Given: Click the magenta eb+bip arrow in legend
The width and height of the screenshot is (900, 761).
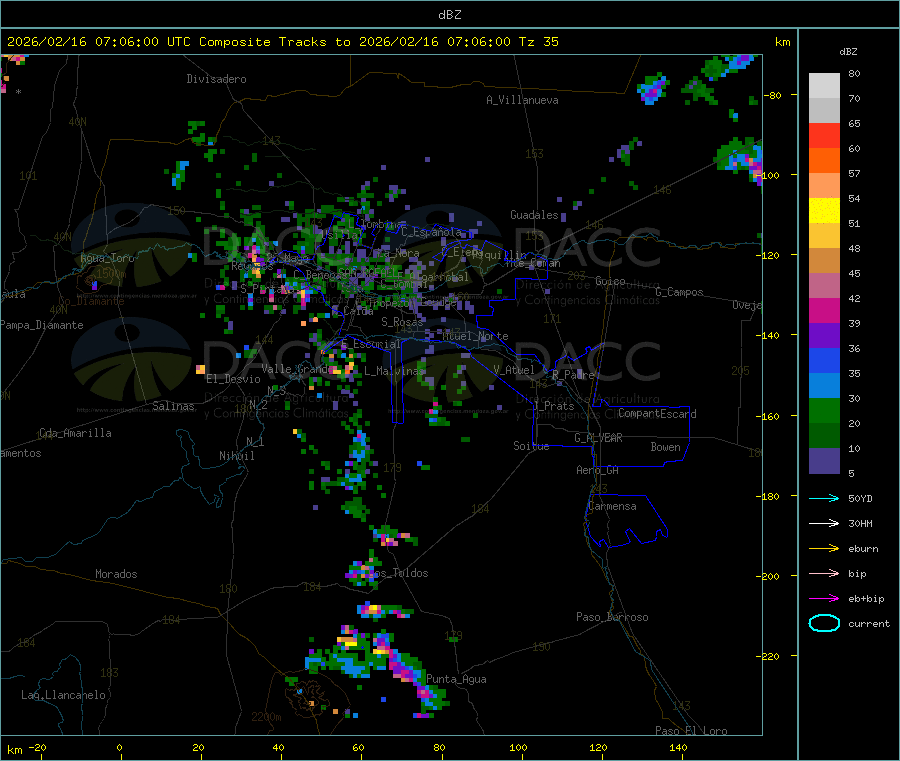Looking at the screenshot, I should [x=824, y=599].
